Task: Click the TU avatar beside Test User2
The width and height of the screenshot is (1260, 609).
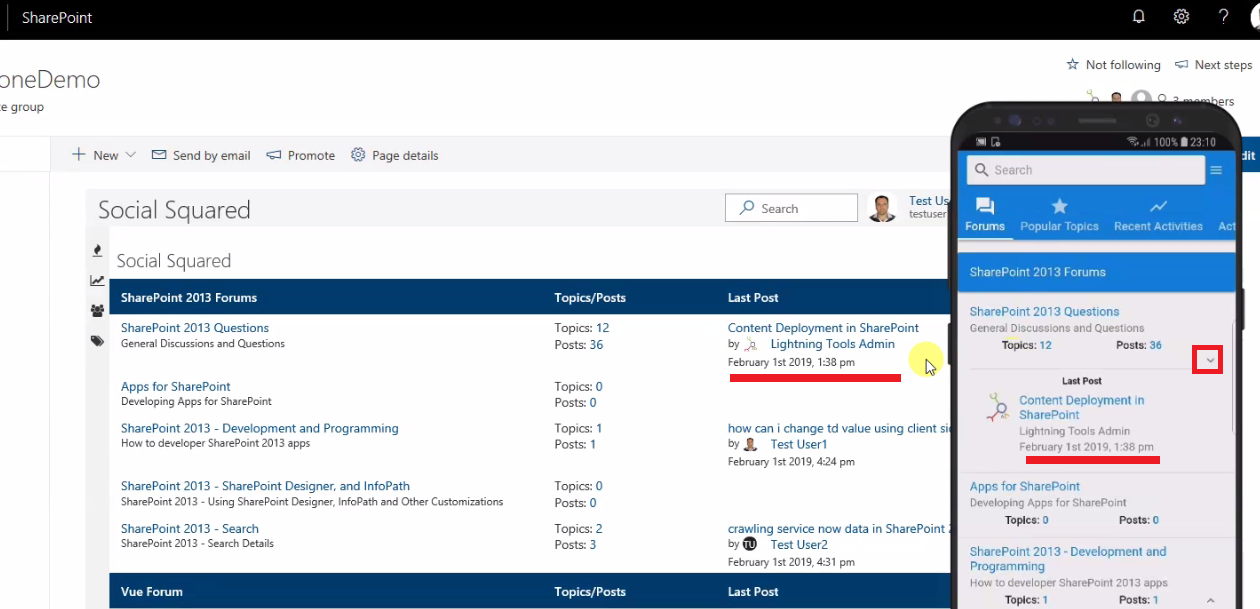Action: 750,544
